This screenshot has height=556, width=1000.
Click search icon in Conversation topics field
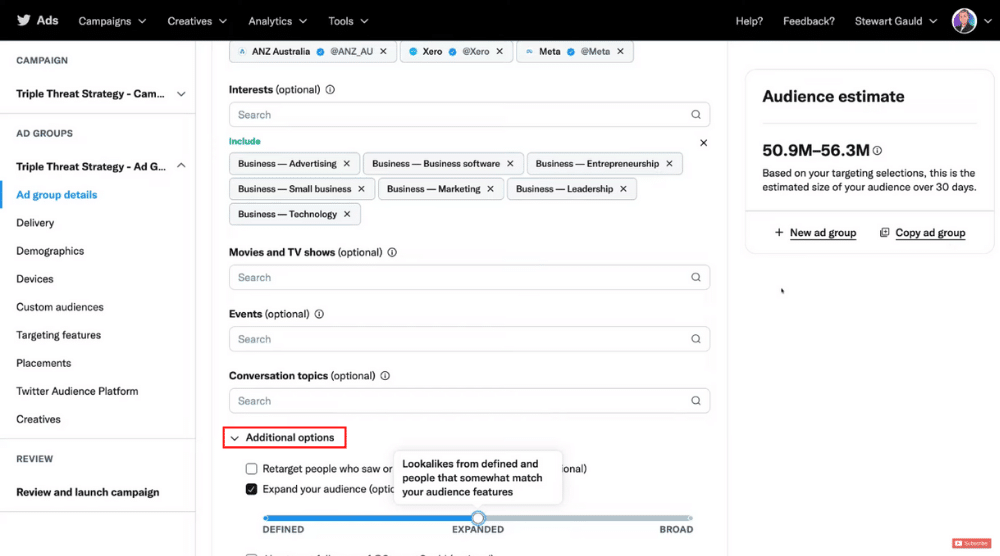696,401
